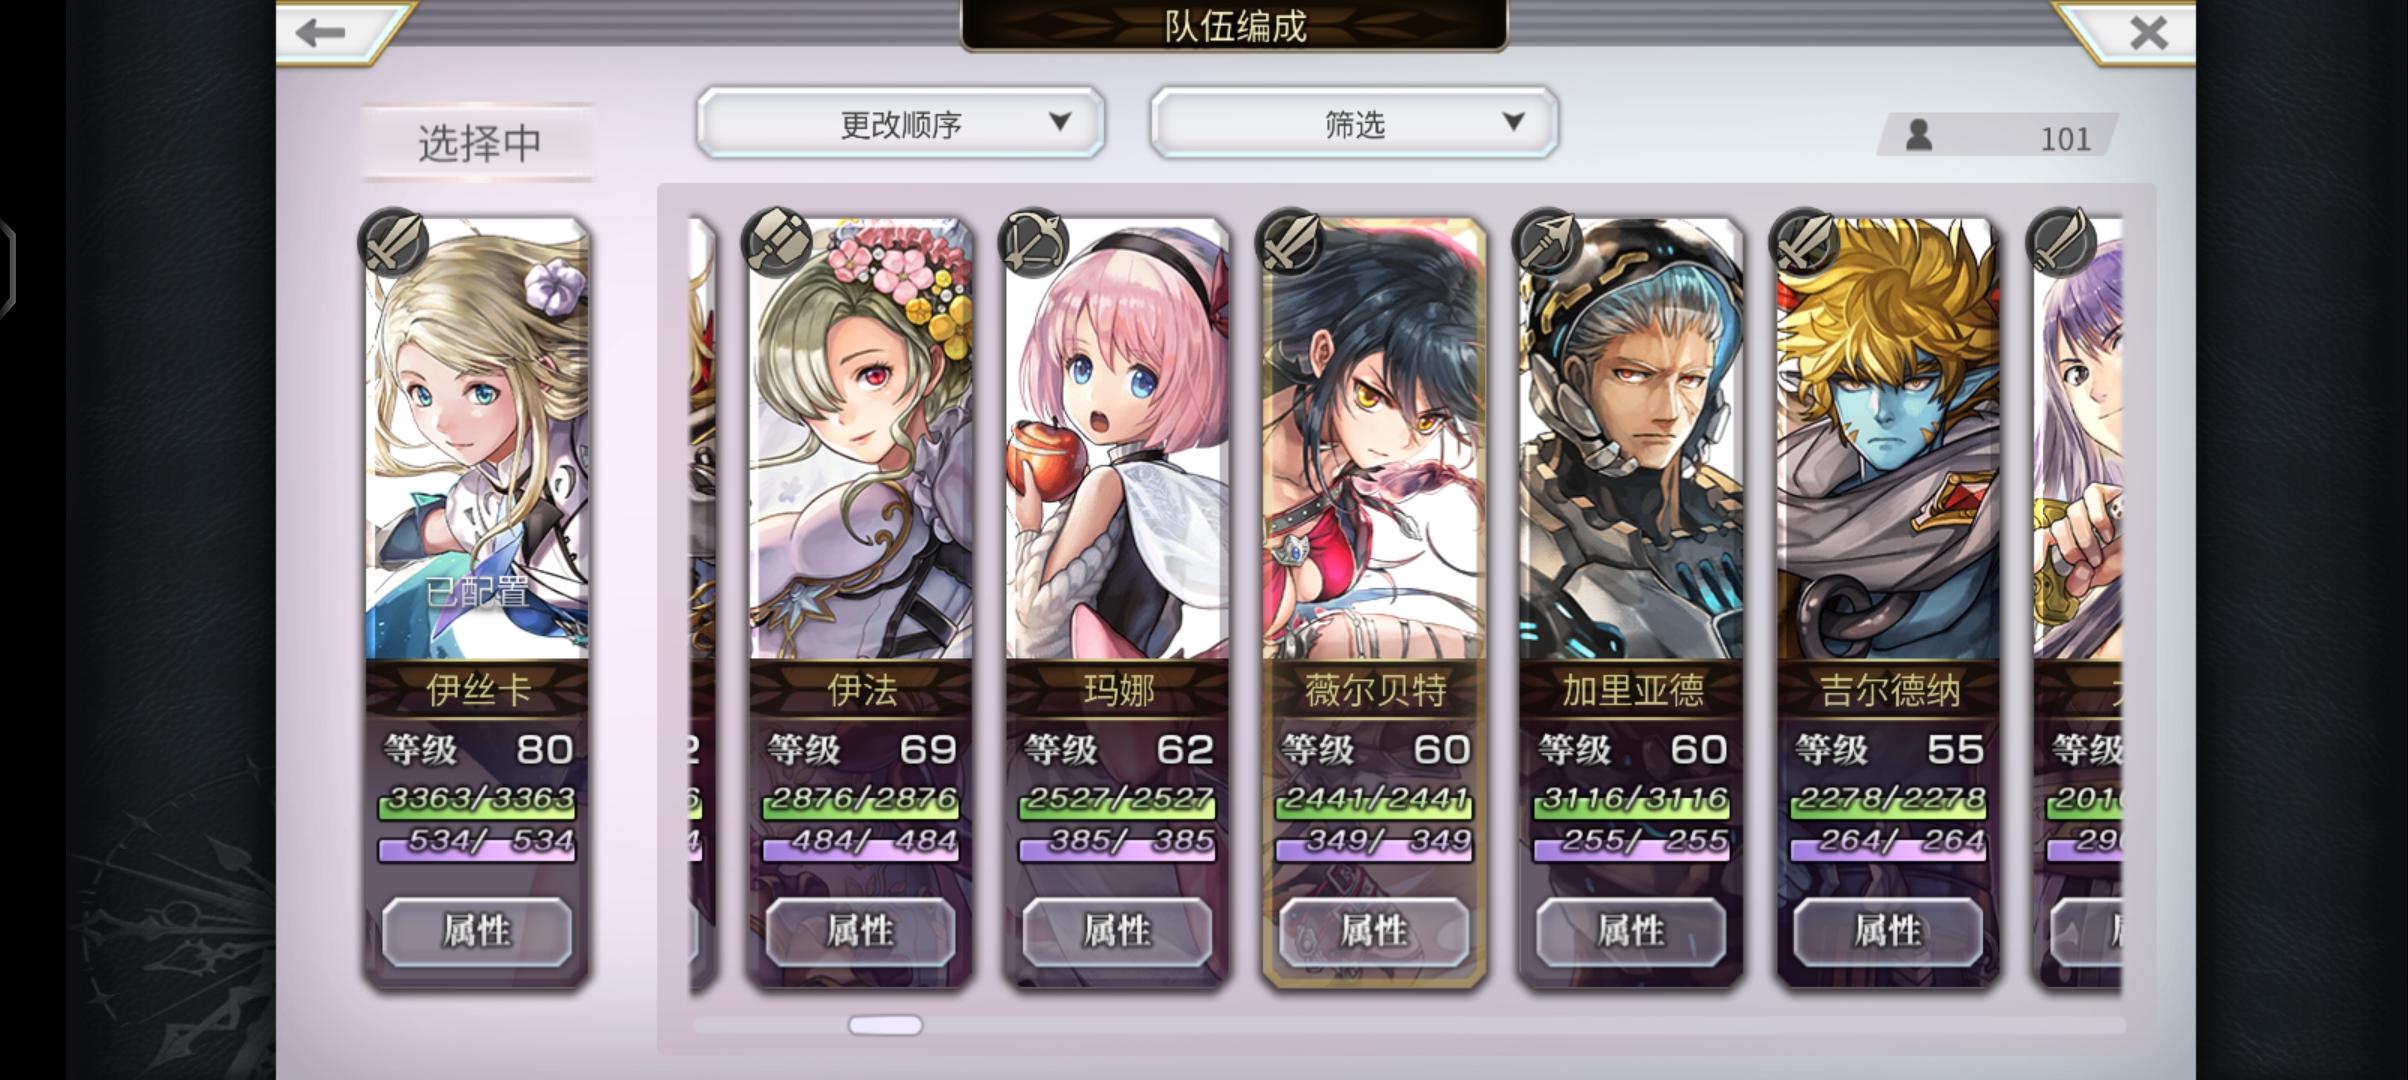Close the 队伍编成 screen with X
This screenshot has width=2408, height=1080.
(2148, 32)
